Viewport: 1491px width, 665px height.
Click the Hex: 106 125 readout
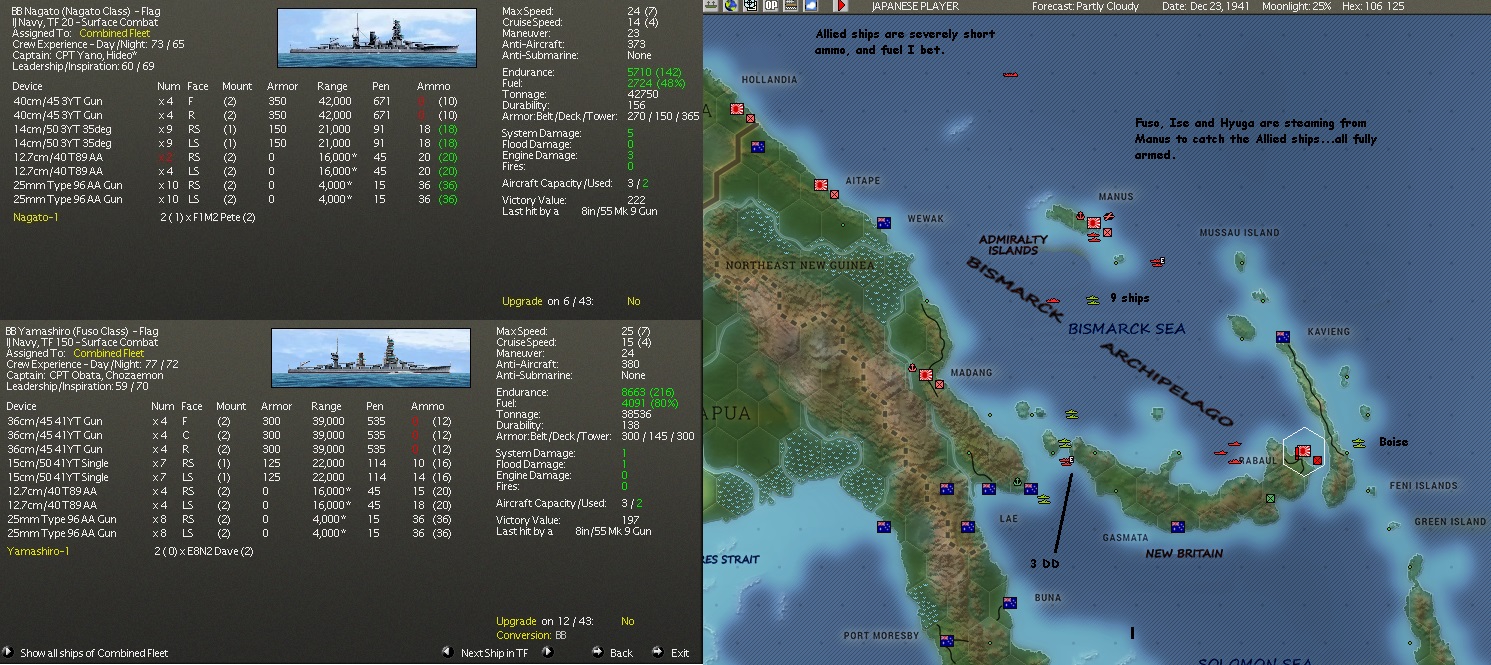tap(1373, 6)
